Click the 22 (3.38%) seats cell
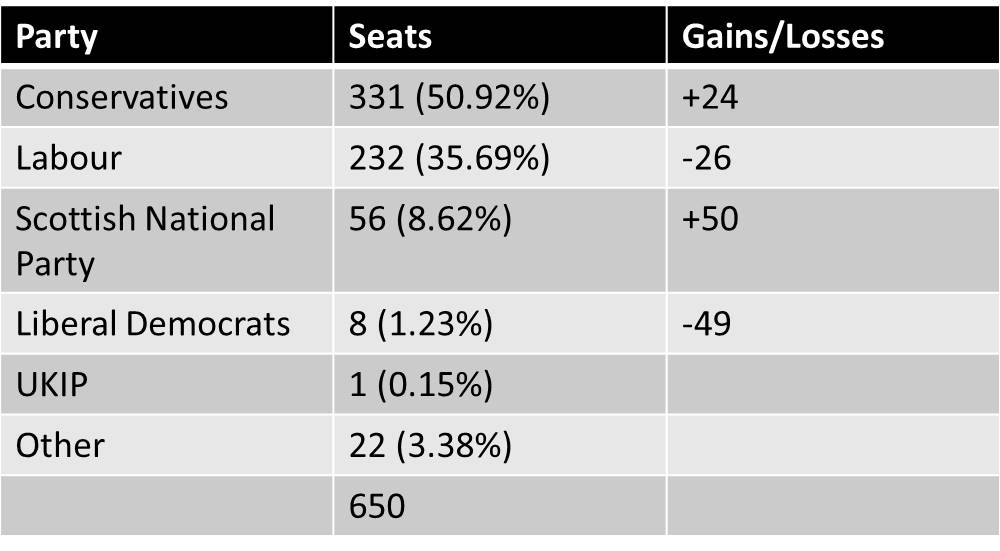The width and height of the screenshot is (1000, 551). pos(430,445)
